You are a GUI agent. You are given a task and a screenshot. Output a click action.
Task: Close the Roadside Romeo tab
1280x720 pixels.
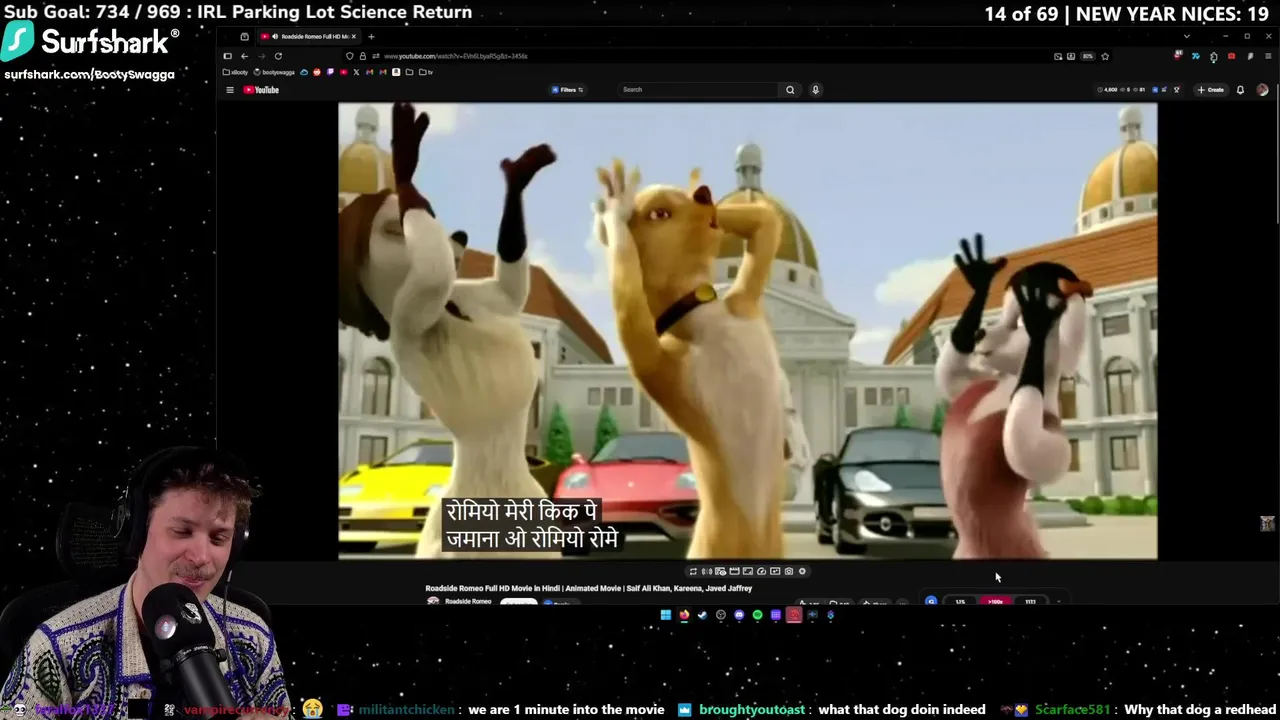pos(353,37)
